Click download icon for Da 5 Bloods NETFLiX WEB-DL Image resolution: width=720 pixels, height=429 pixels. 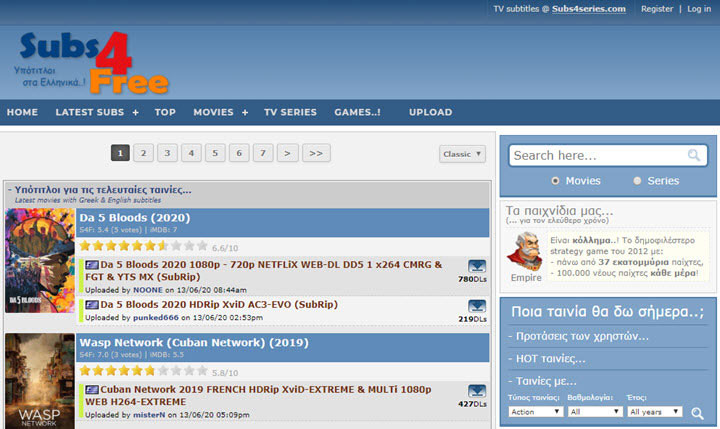click(477, 266)
